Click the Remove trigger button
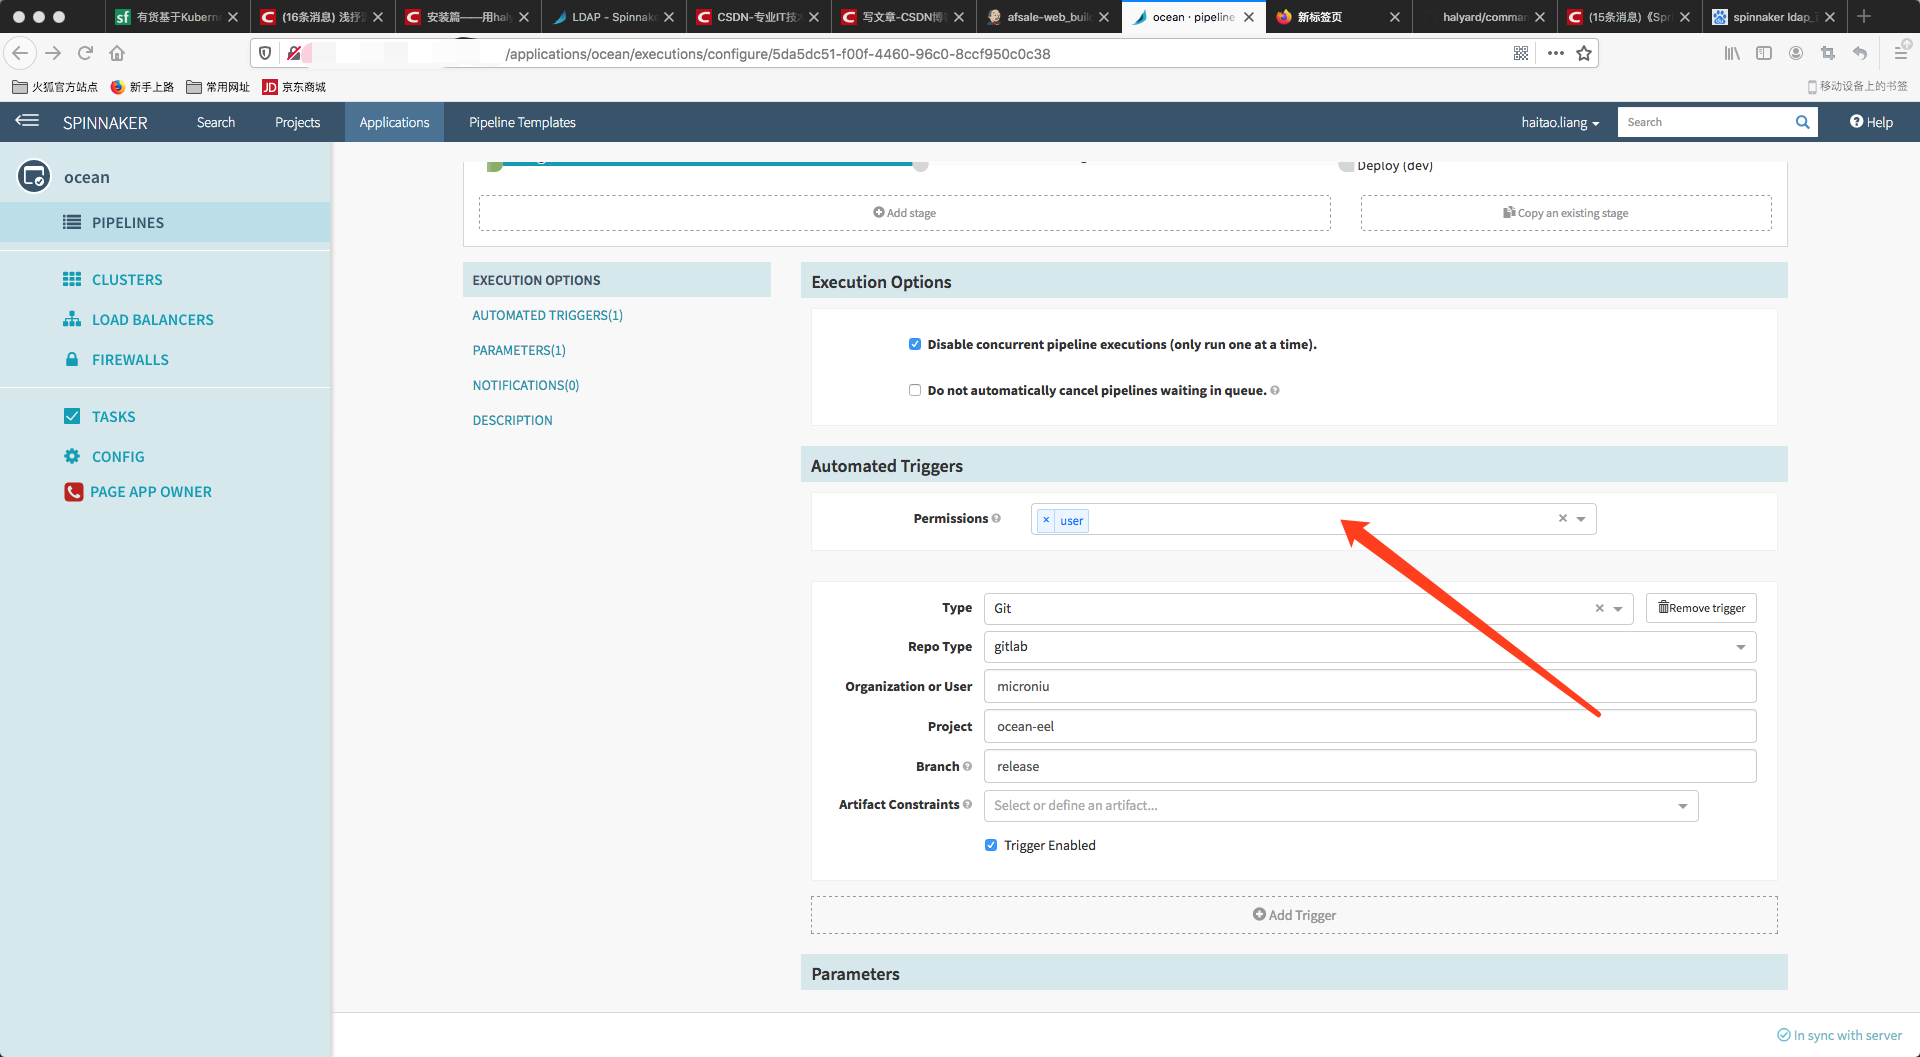Screen dimensions: 1920x1057 click(x=1701, y=608)
